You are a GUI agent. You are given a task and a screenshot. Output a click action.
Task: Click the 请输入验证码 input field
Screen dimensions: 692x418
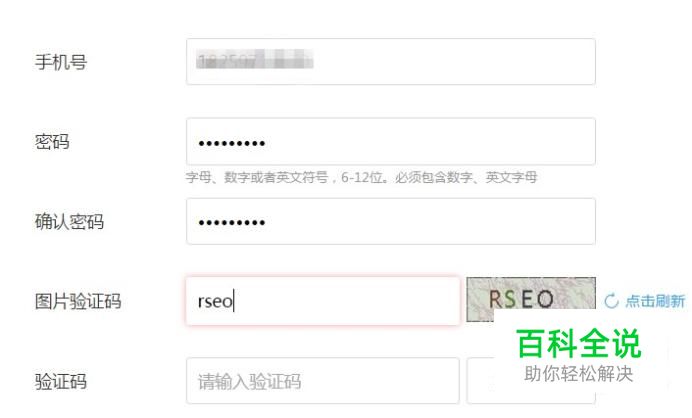323,380
